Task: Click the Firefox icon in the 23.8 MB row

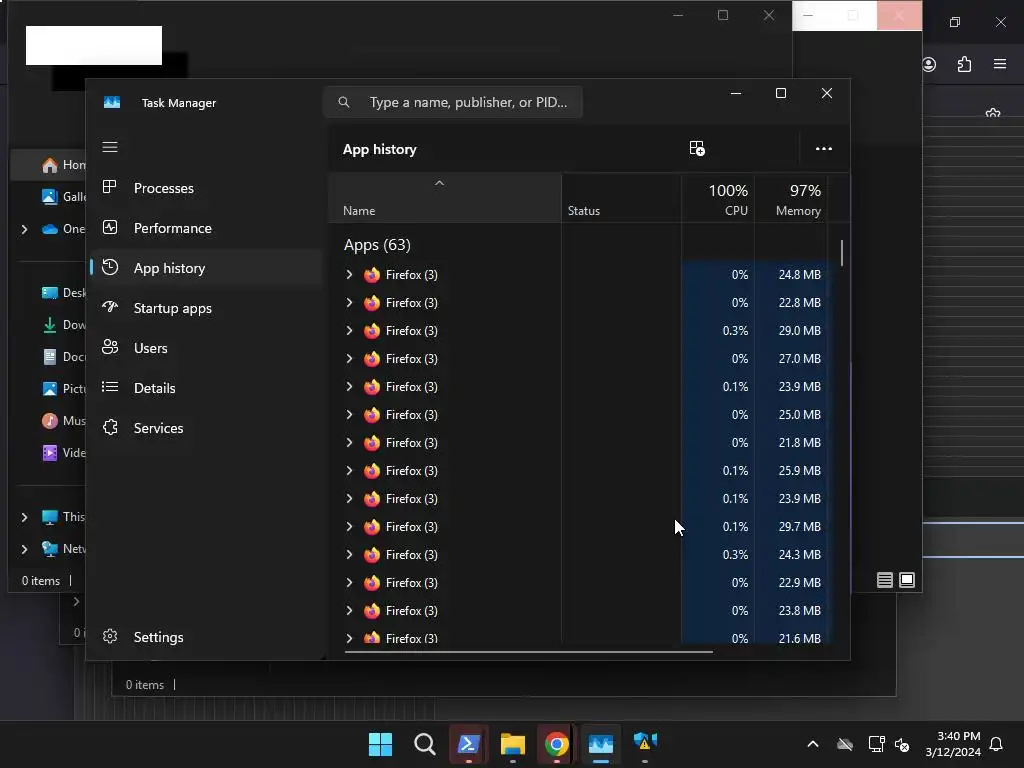Action: (x=372, y=611)
